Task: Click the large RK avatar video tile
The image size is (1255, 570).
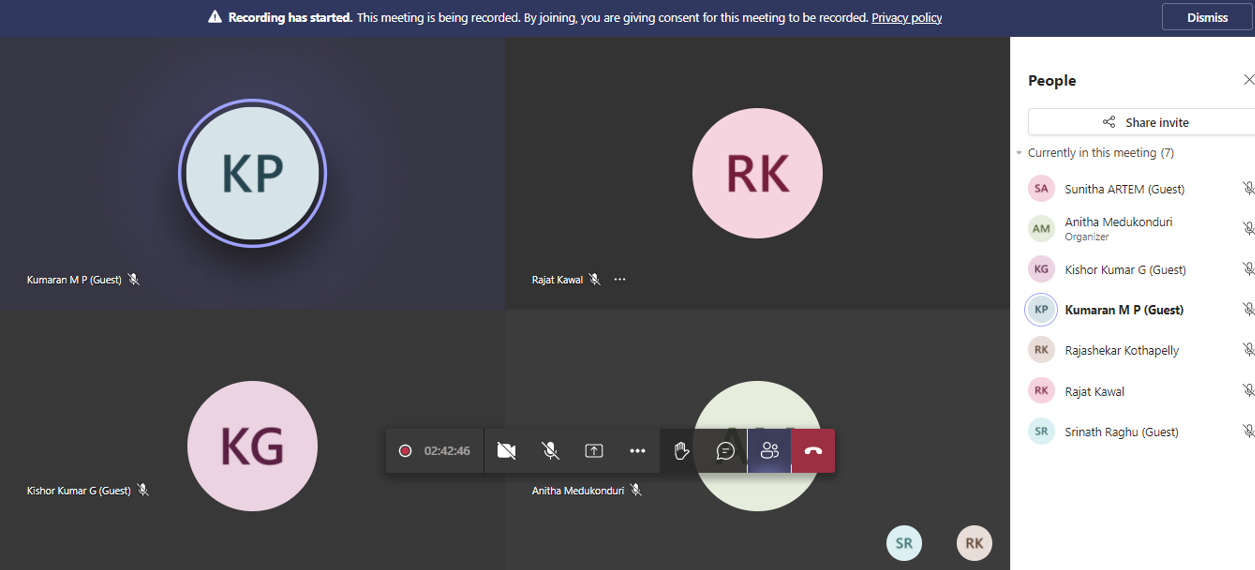Action: [x=757, y=173]
